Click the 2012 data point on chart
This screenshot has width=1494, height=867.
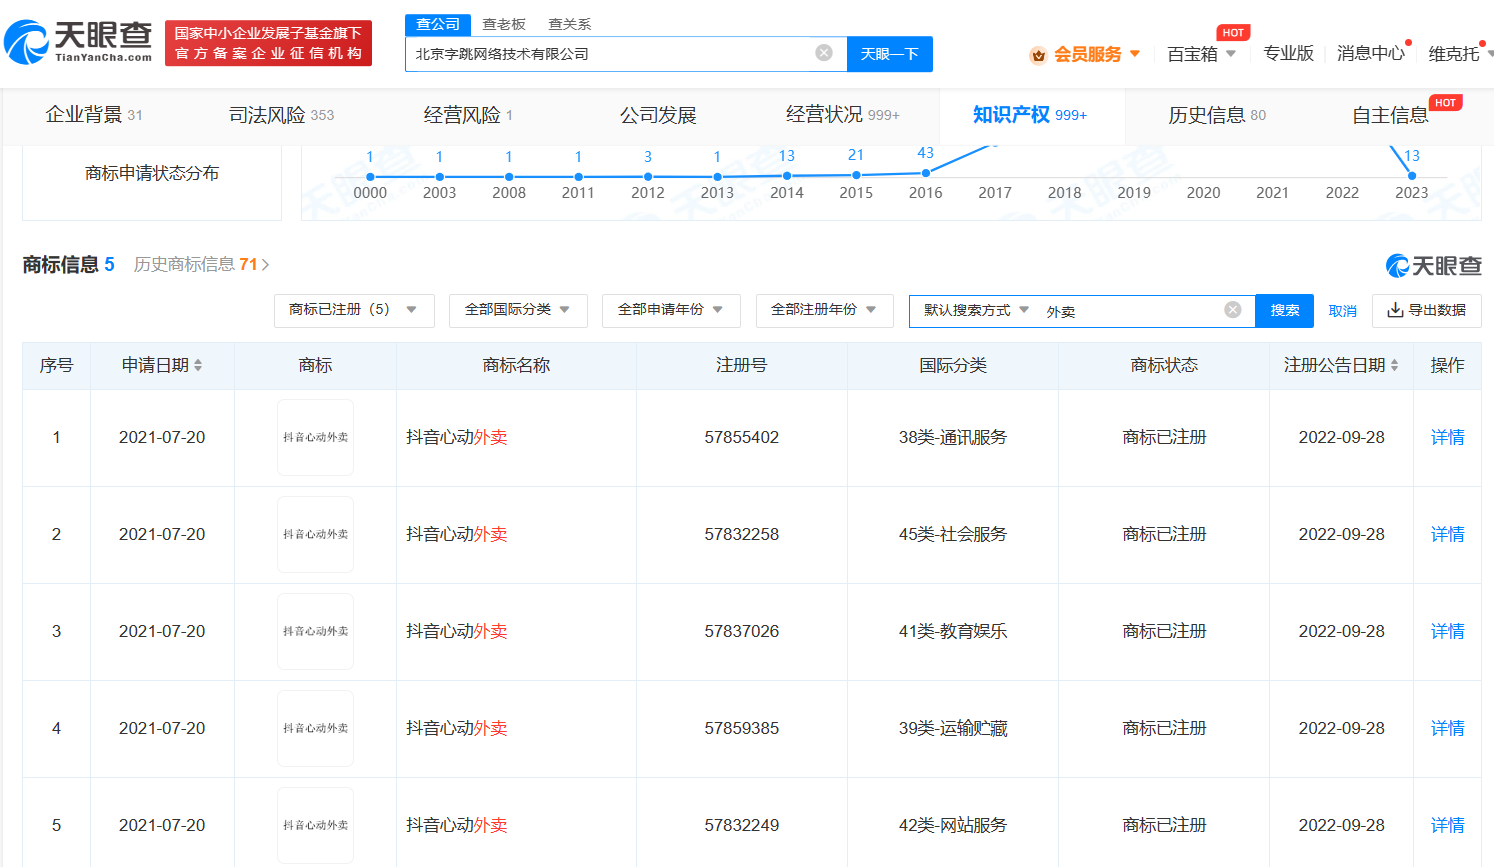648,177
